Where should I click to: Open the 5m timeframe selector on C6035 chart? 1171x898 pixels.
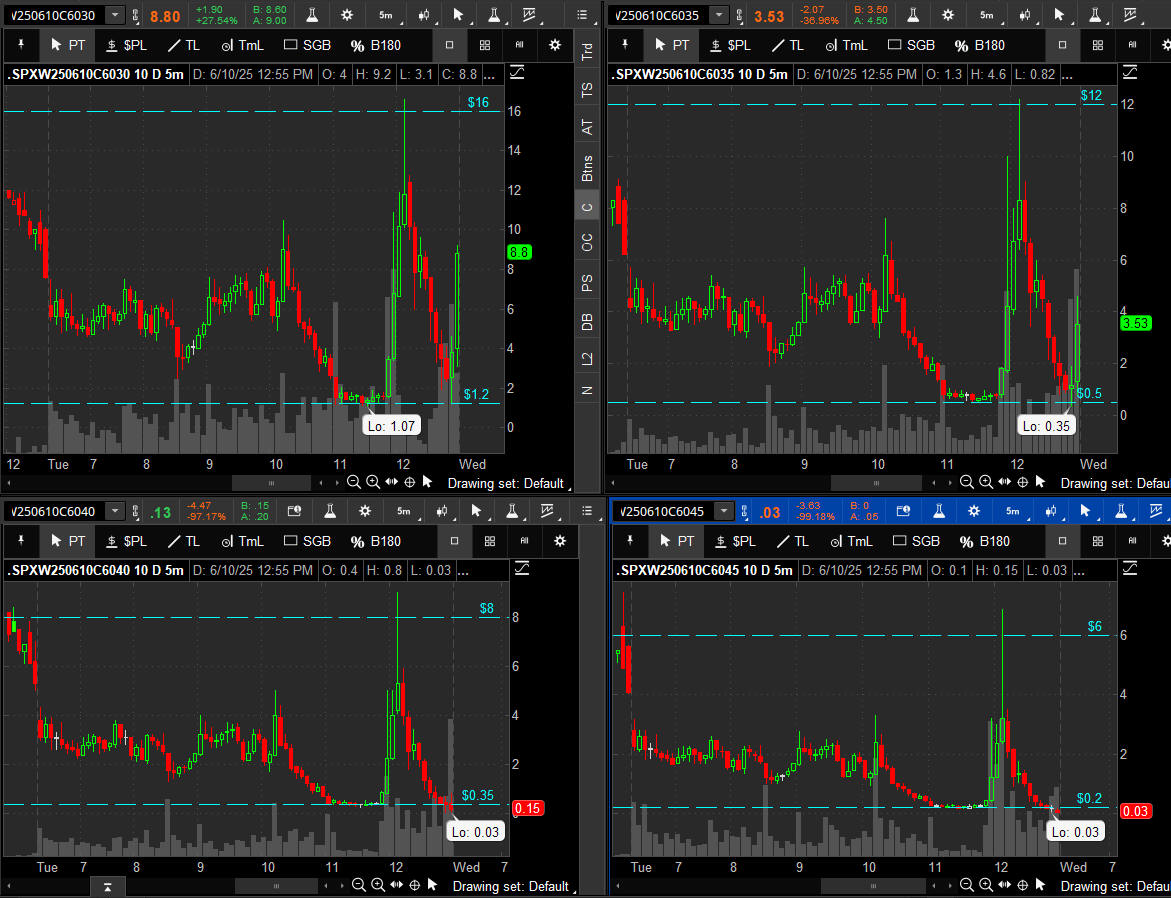coord(986,15)
